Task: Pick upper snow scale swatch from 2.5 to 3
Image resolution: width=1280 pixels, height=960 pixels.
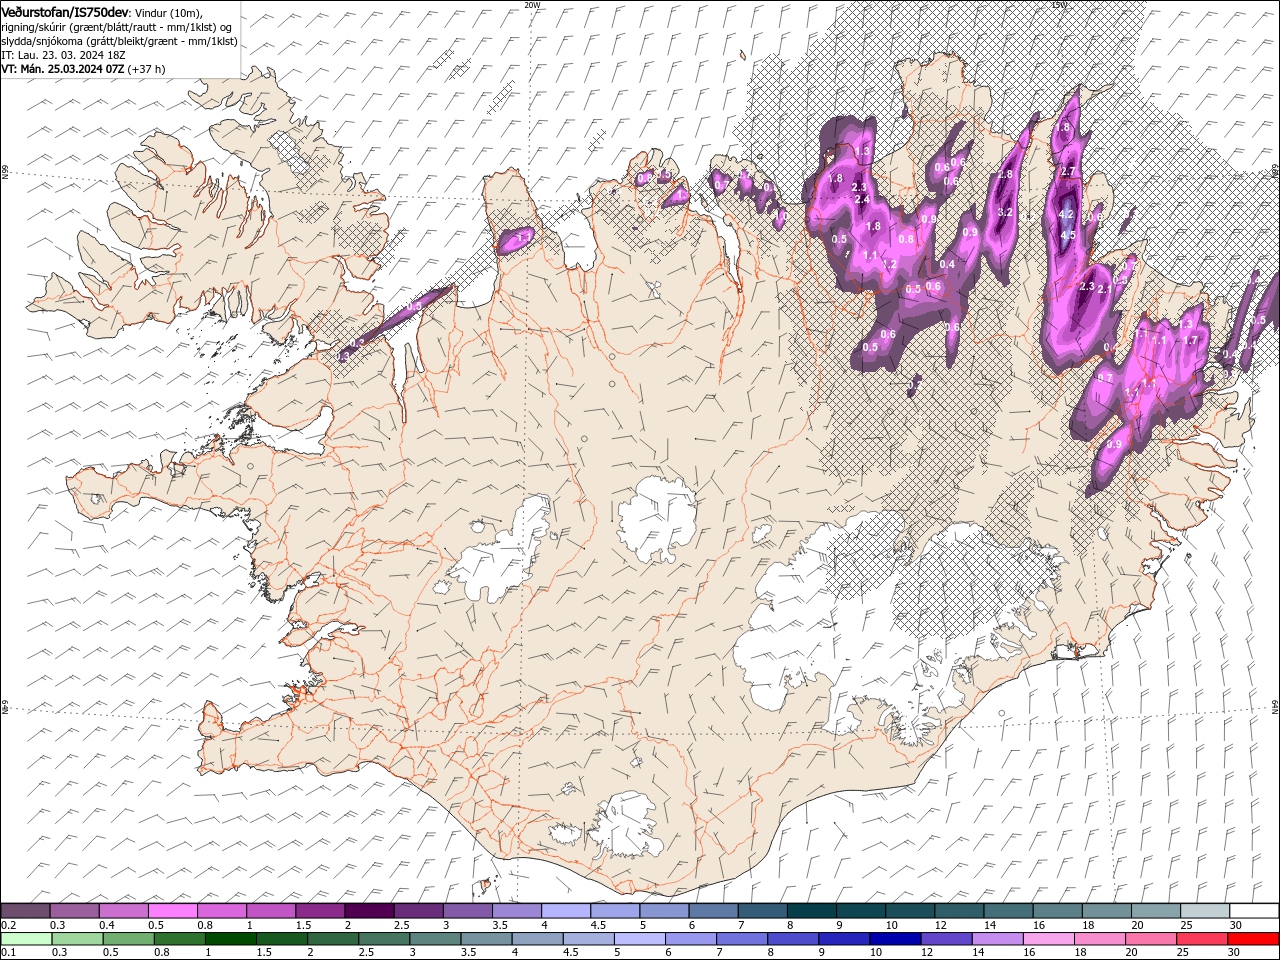Action: (418, 911)
